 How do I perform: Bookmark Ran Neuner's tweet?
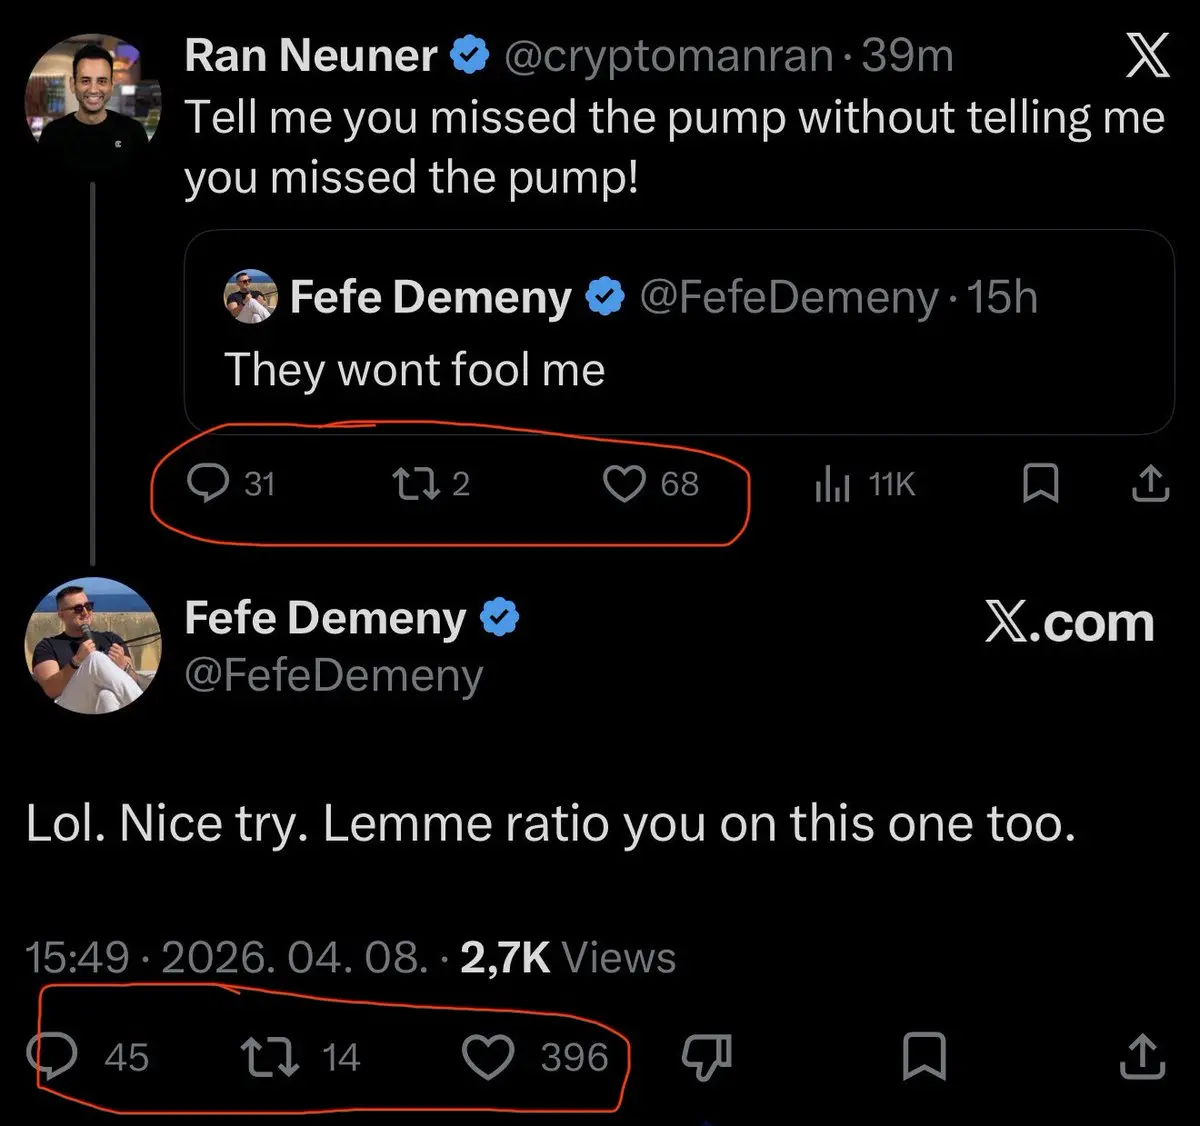pos(1041,484)
